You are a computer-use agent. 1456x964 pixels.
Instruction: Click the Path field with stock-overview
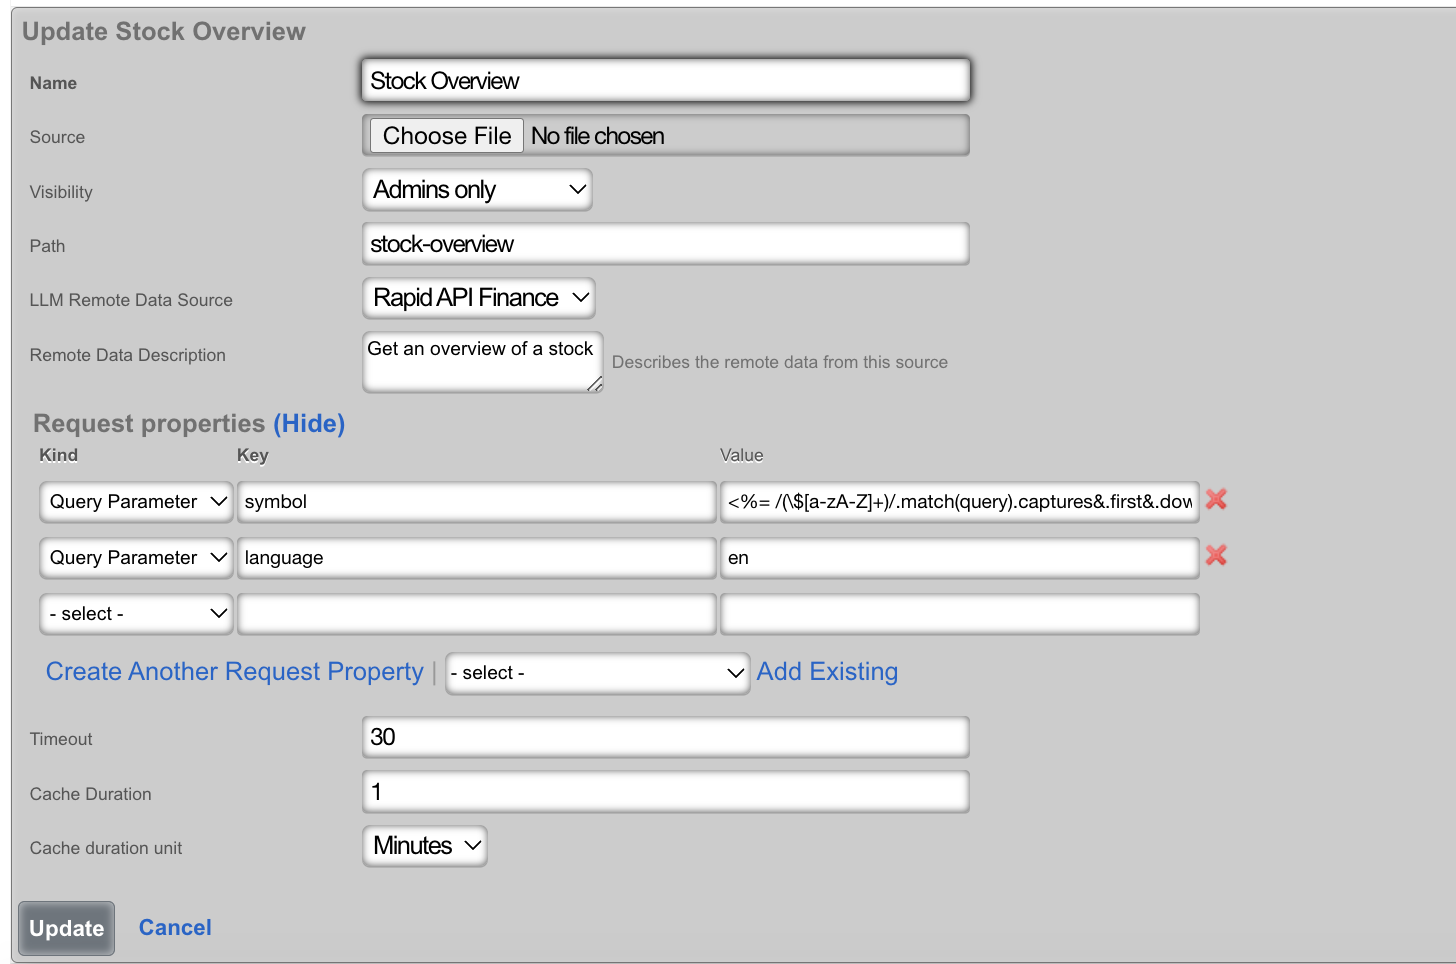coord(665,244)
